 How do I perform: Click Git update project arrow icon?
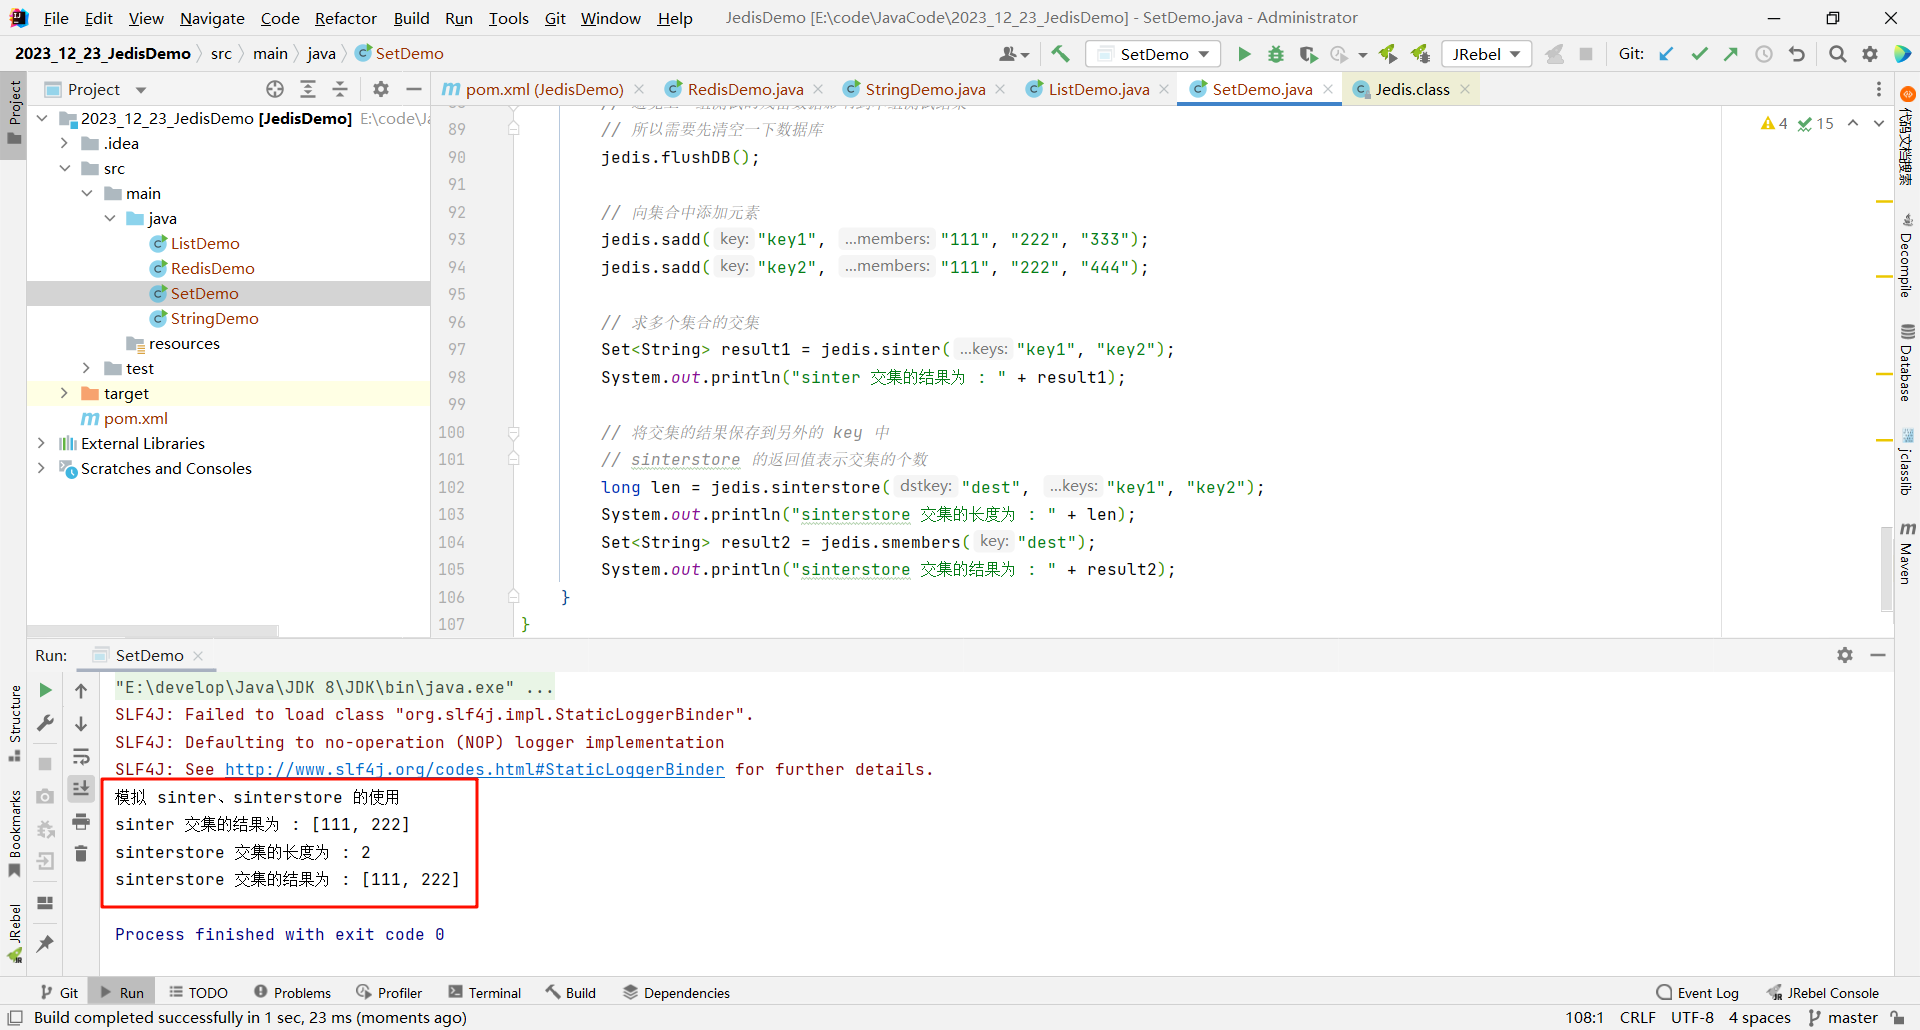pos(1666,54)
